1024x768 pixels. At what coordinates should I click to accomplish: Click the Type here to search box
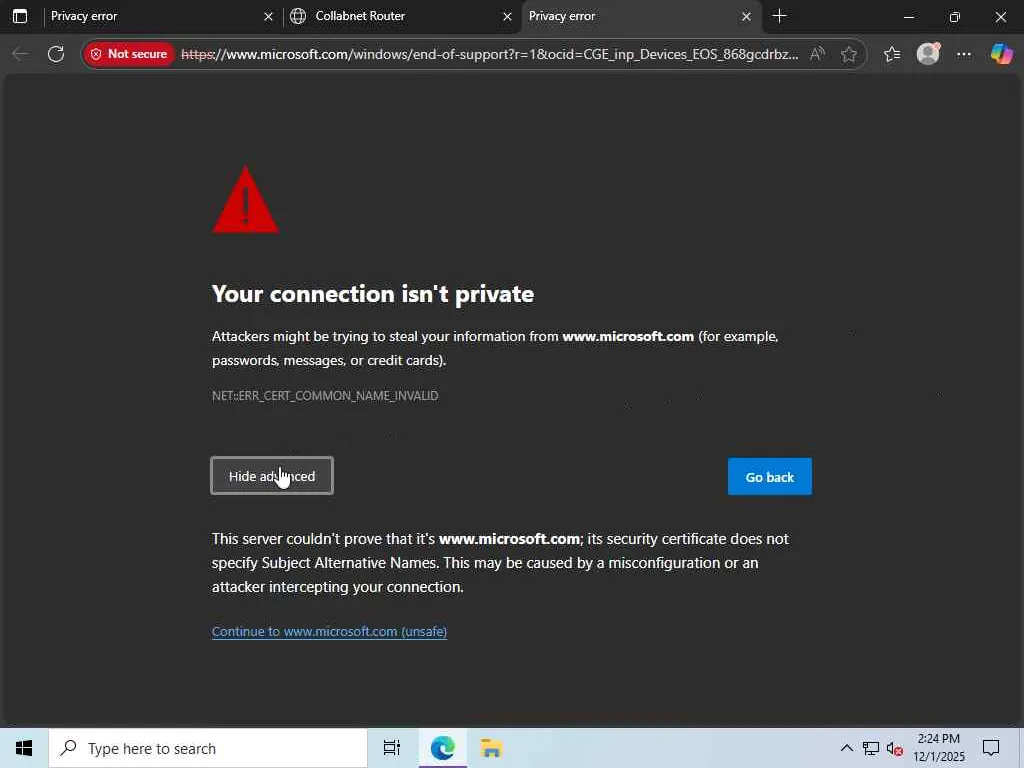(208, 748)
